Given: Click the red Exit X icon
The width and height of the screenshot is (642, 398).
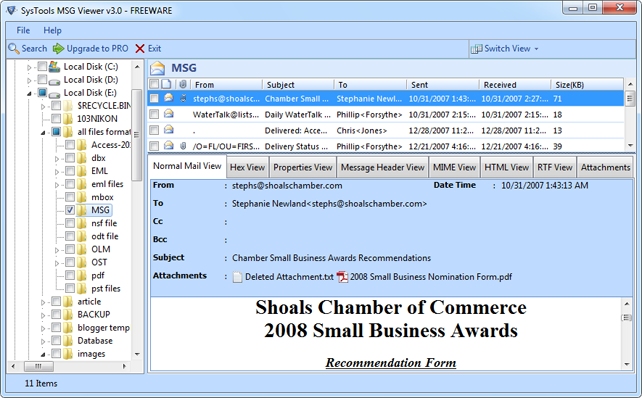Looking at the screenshot, I should coord(140,48).
